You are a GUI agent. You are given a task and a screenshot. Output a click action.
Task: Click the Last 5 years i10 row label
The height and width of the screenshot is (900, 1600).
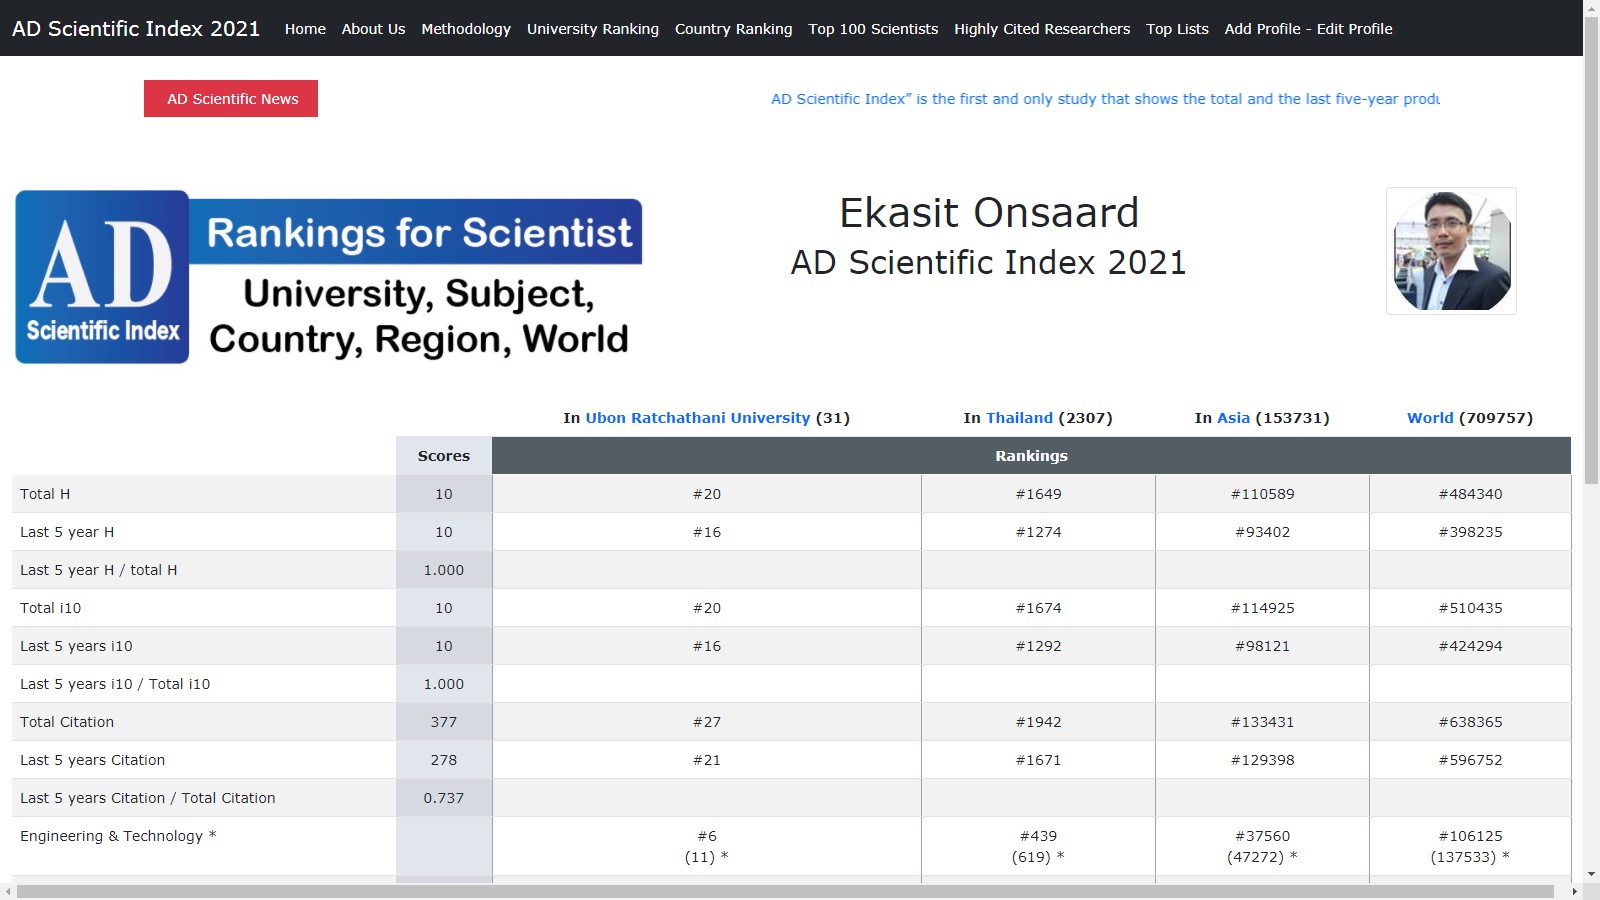76,646
